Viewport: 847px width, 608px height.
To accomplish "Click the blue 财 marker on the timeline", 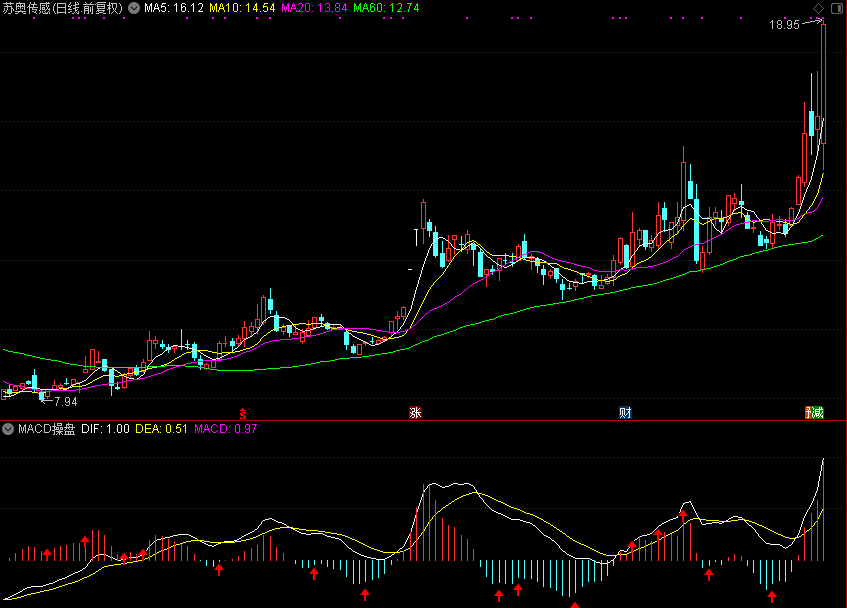I will click(625, 413).
